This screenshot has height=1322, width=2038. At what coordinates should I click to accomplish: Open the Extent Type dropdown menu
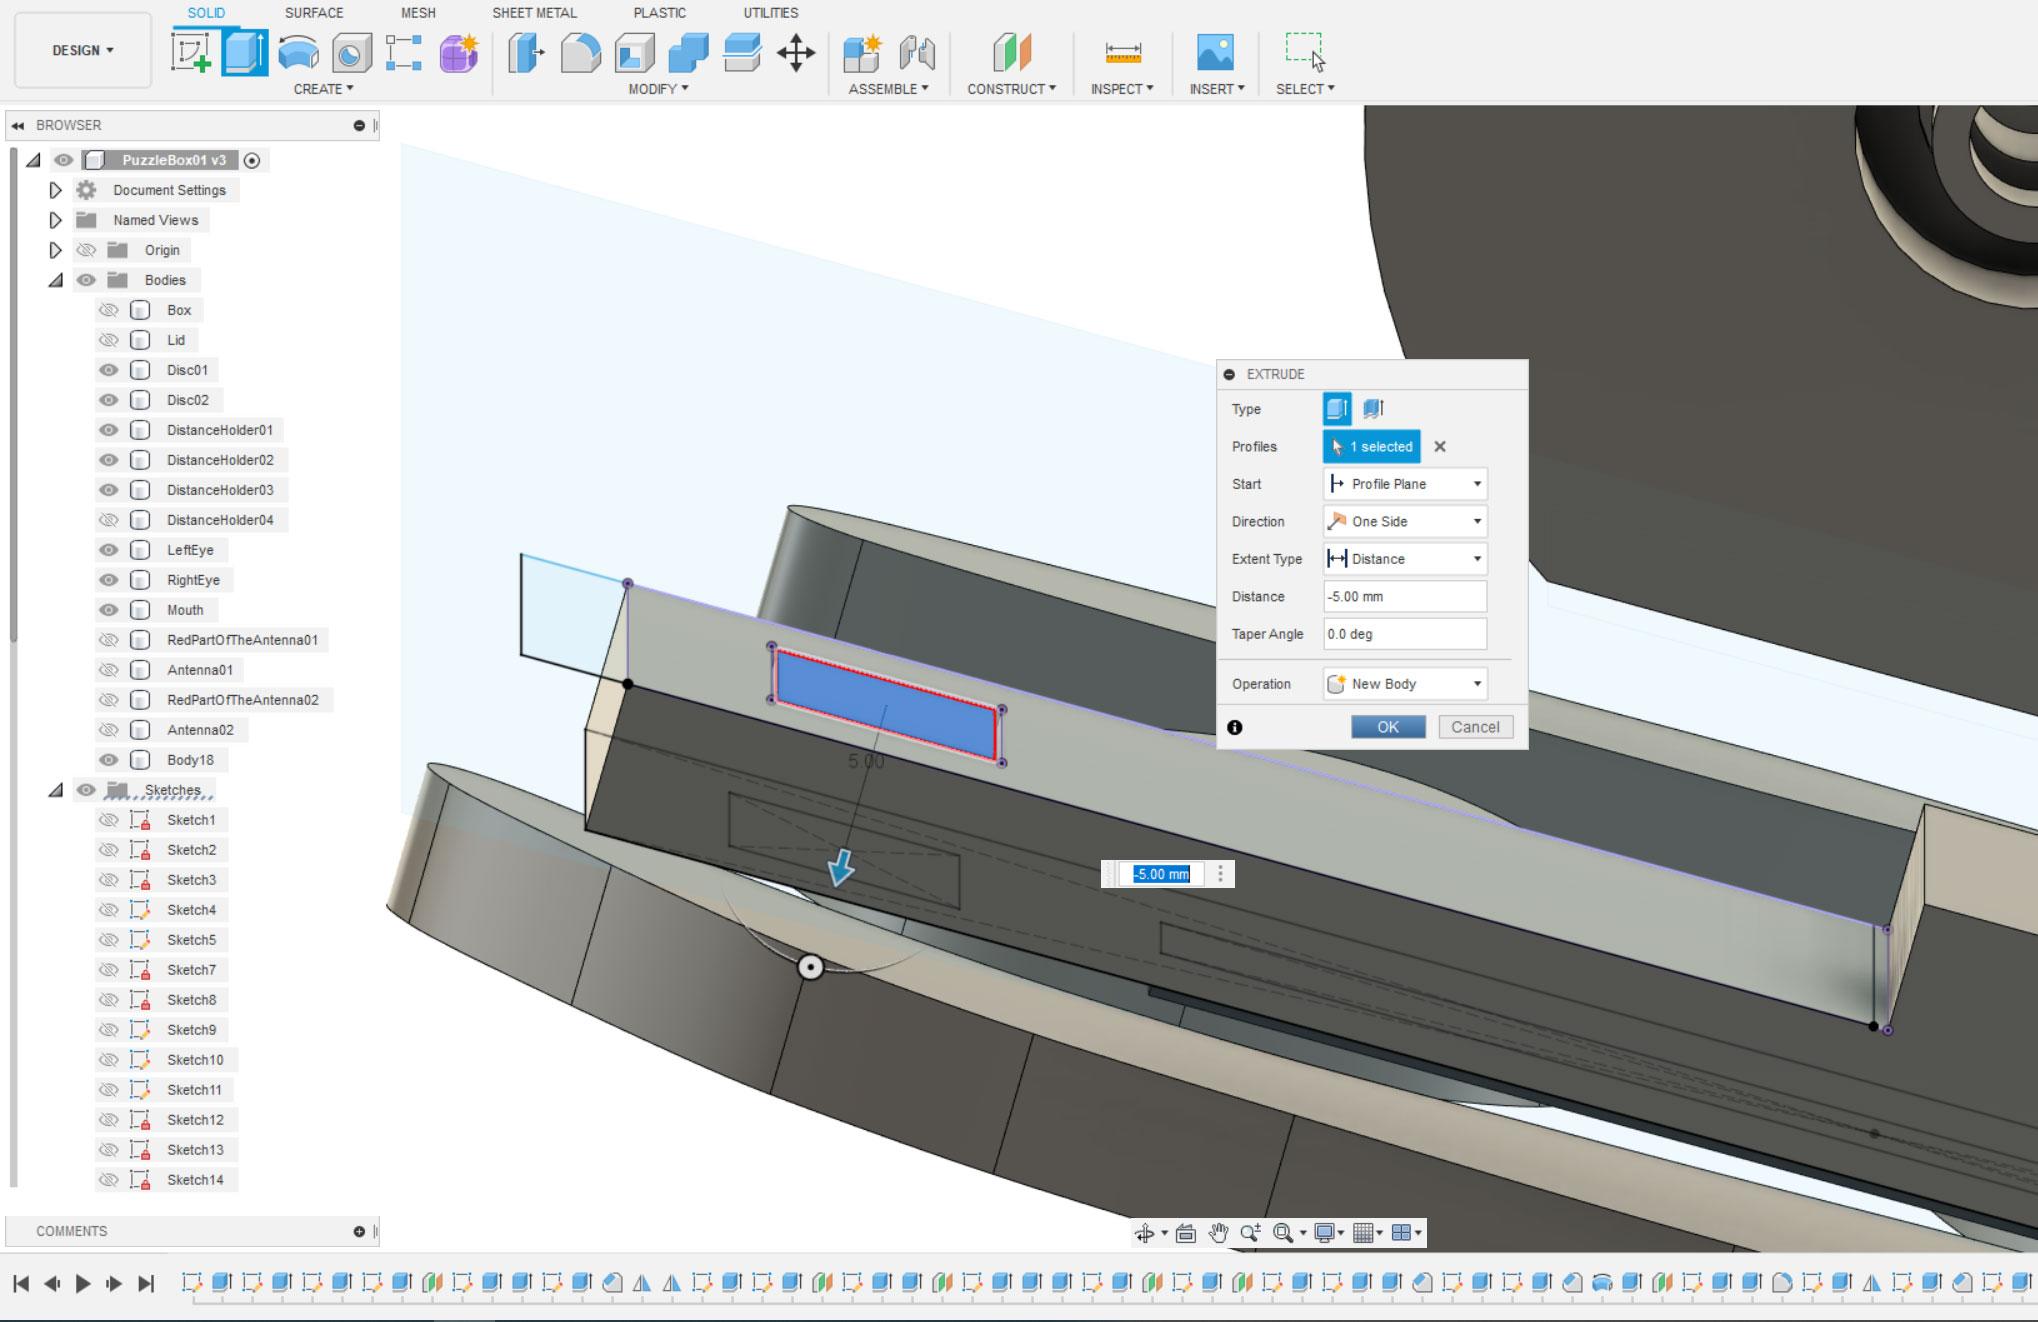click(x=1402, y=559)
